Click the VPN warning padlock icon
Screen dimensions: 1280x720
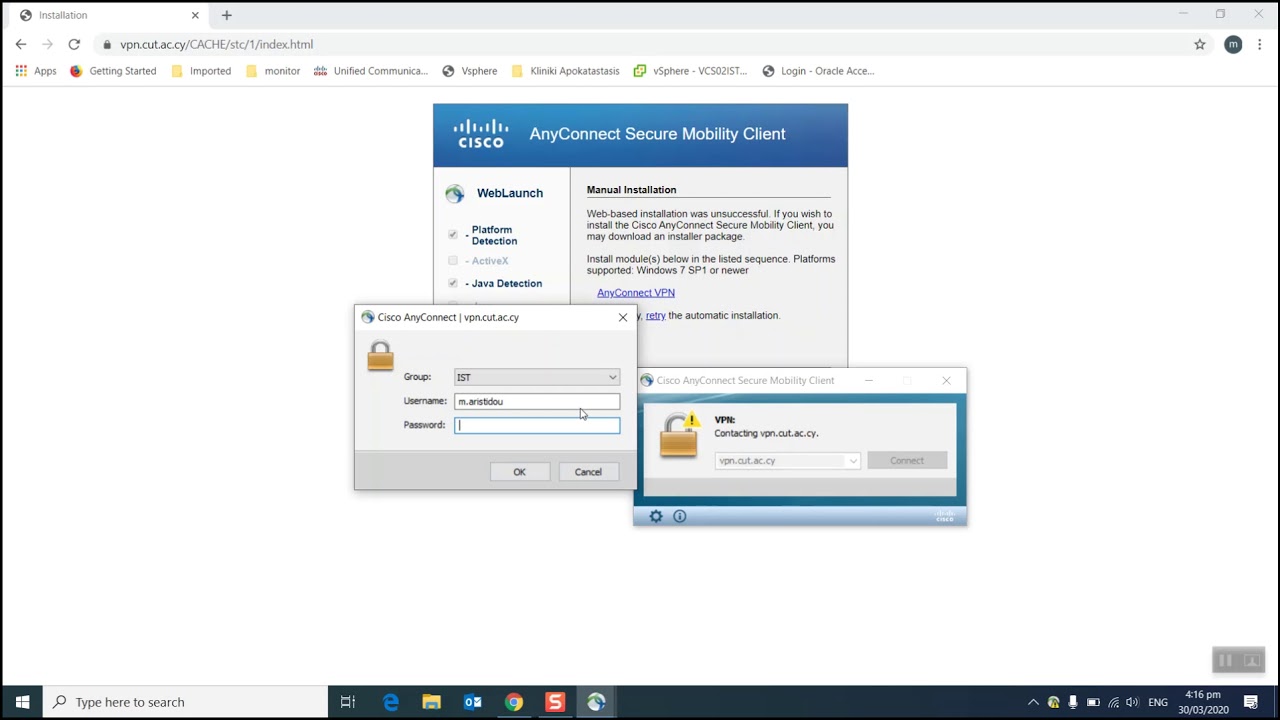[x=679, y=435]
